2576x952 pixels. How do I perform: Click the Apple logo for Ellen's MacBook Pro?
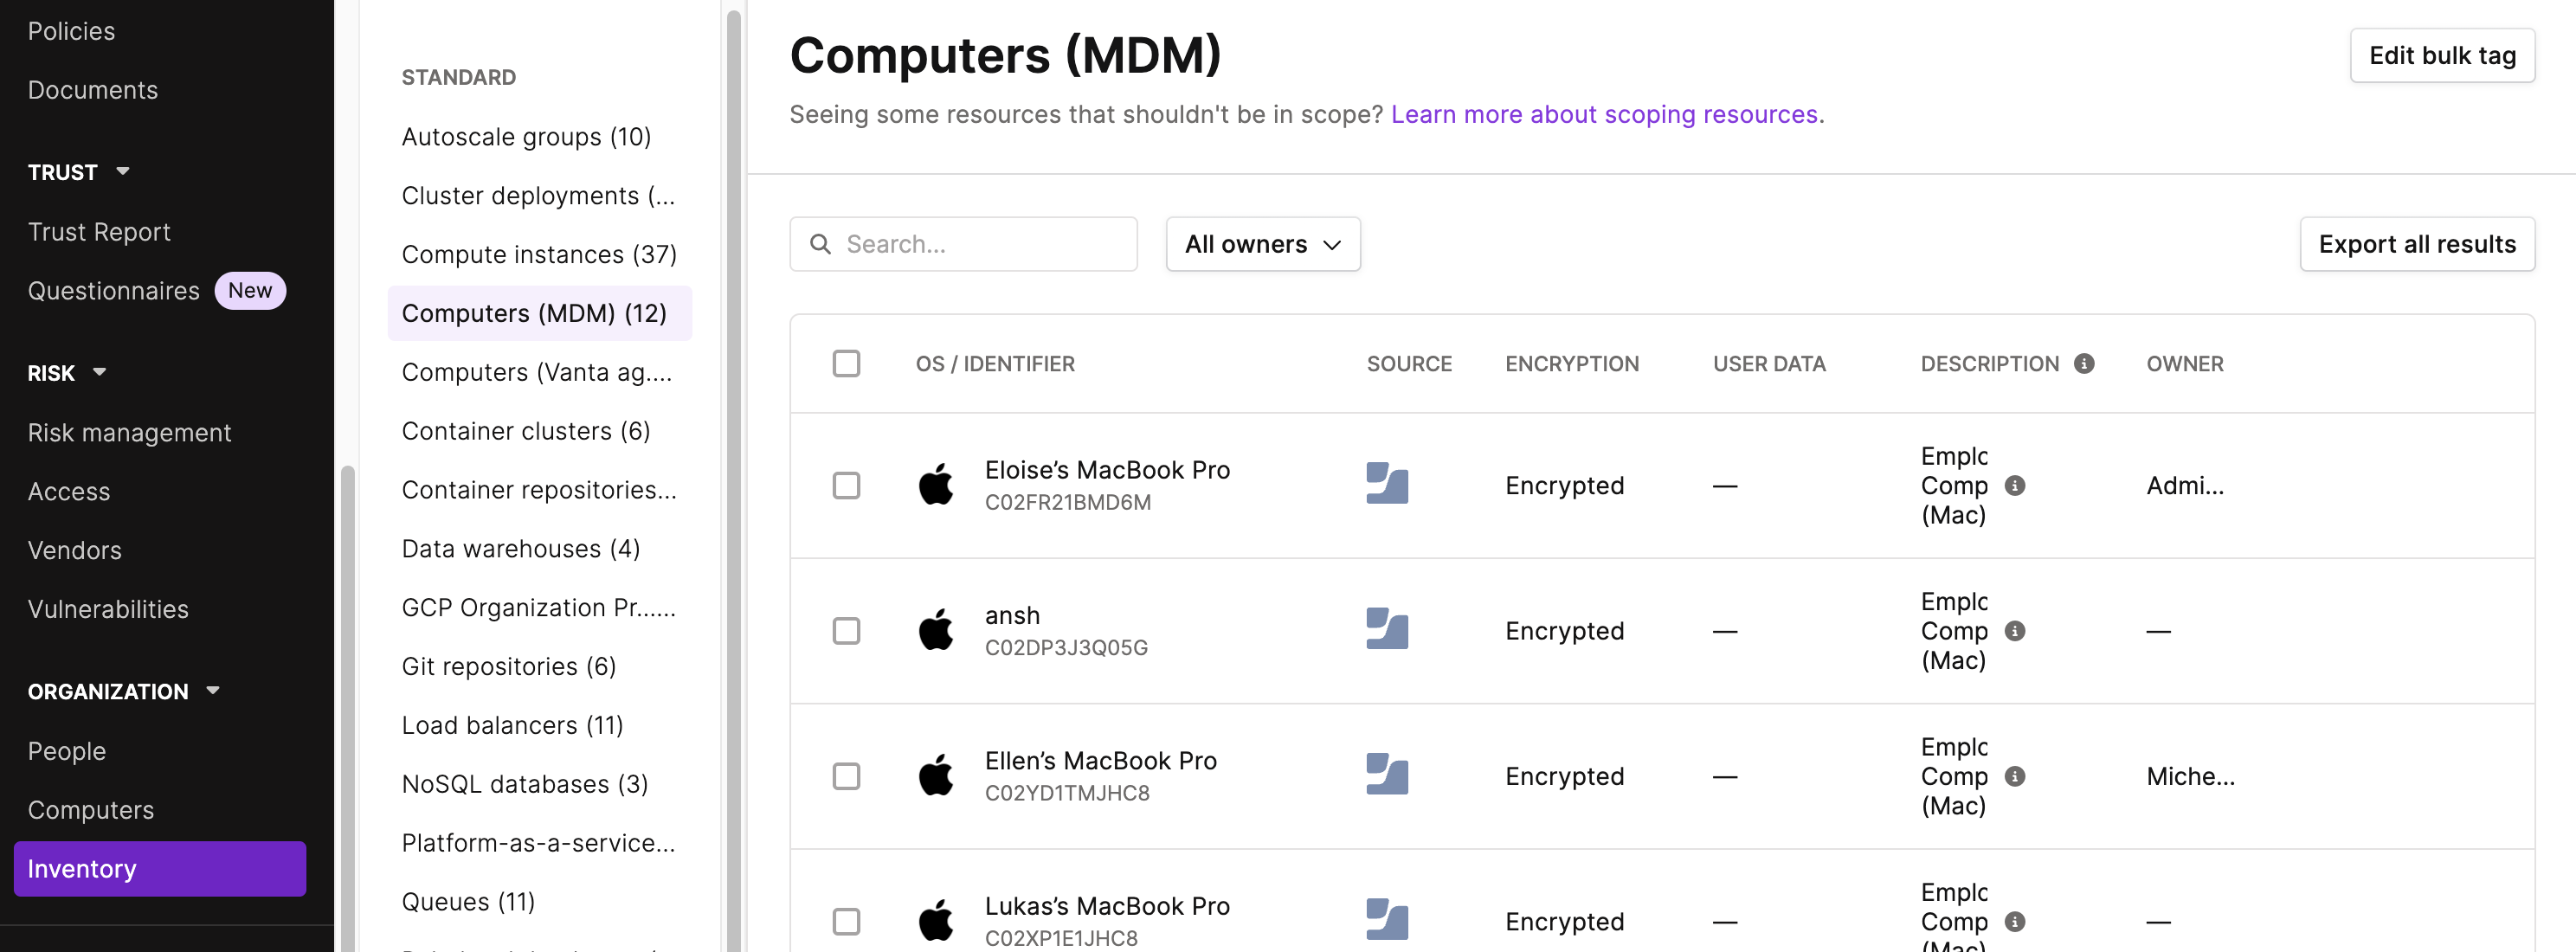[936, 775]
